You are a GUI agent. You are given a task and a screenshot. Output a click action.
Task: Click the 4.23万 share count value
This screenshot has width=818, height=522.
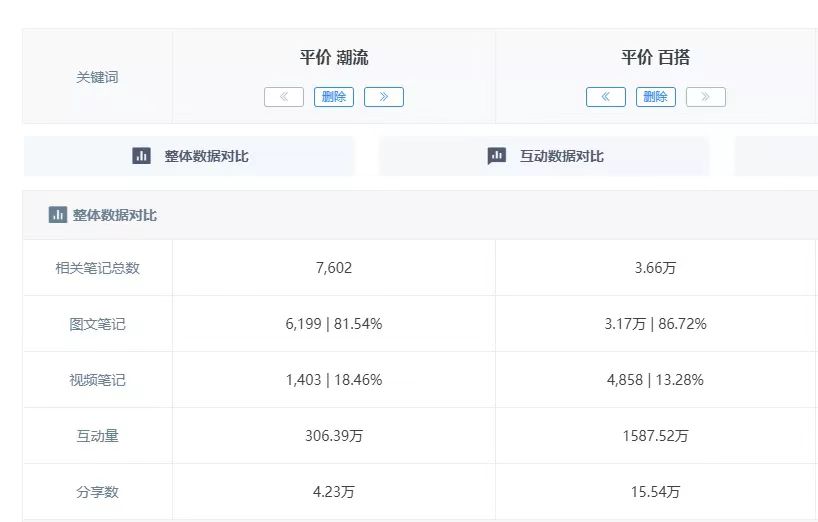click(334, 492)
